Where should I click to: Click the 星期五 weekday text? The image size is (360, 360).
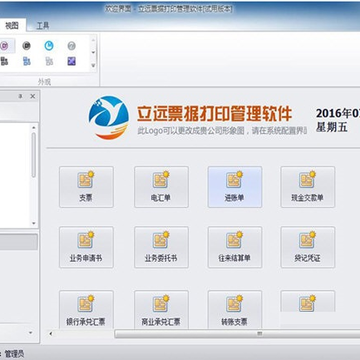point(332,127)
